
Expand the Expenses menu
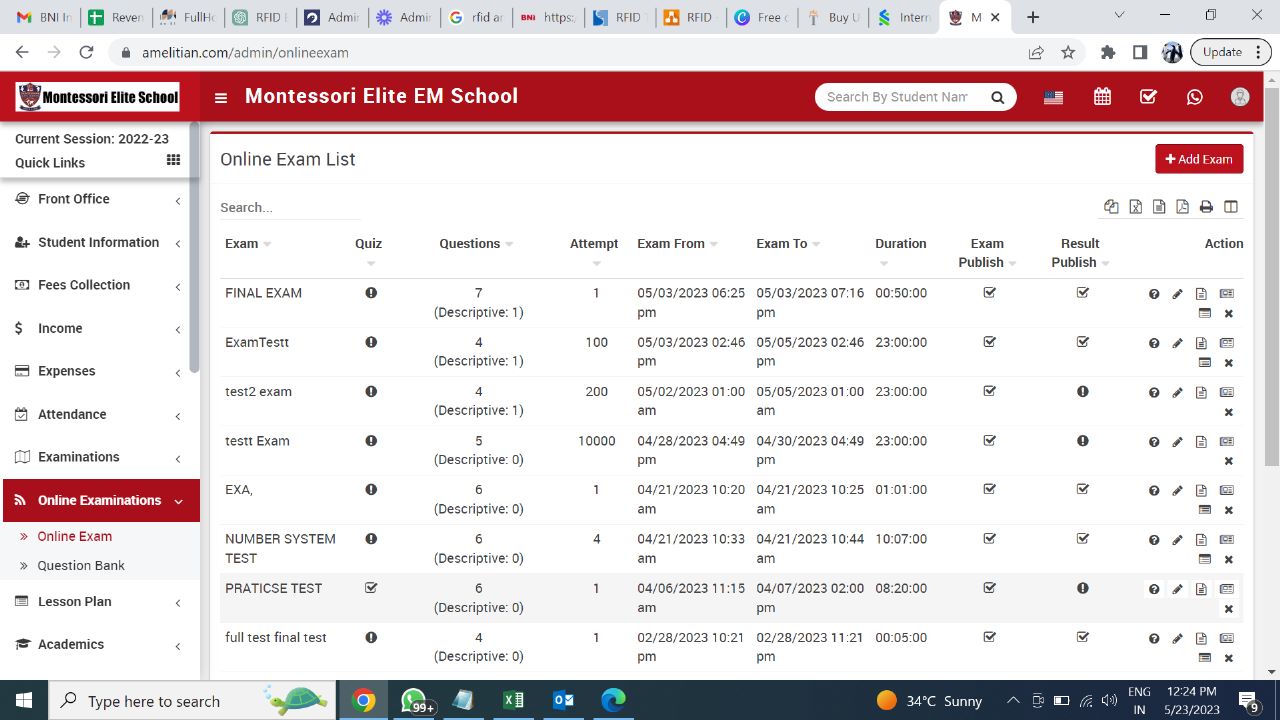pyautogui.click(x=100, y=371)
